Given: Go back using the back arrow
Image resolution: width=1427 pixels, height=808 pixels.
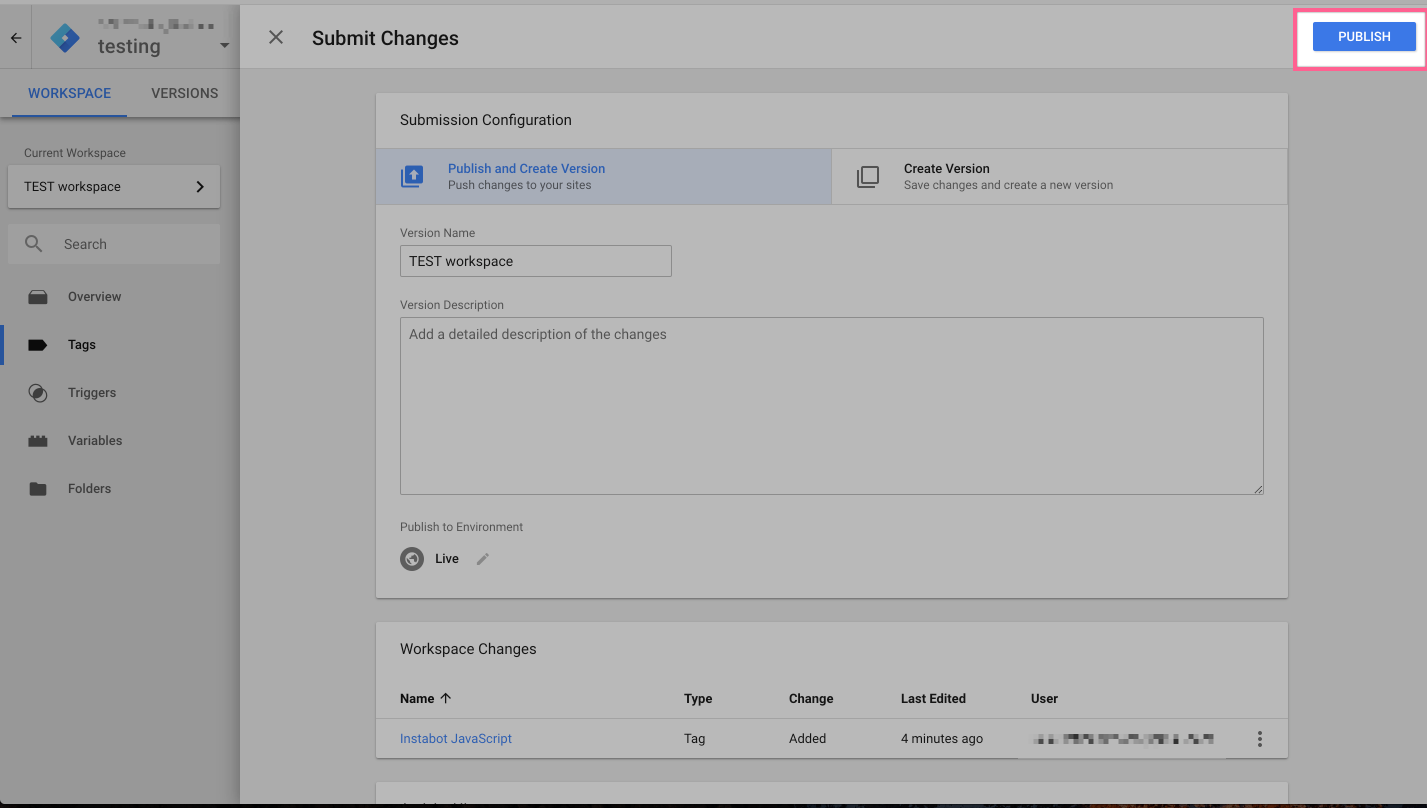Looking at the screenshot, I should (16, 38).
